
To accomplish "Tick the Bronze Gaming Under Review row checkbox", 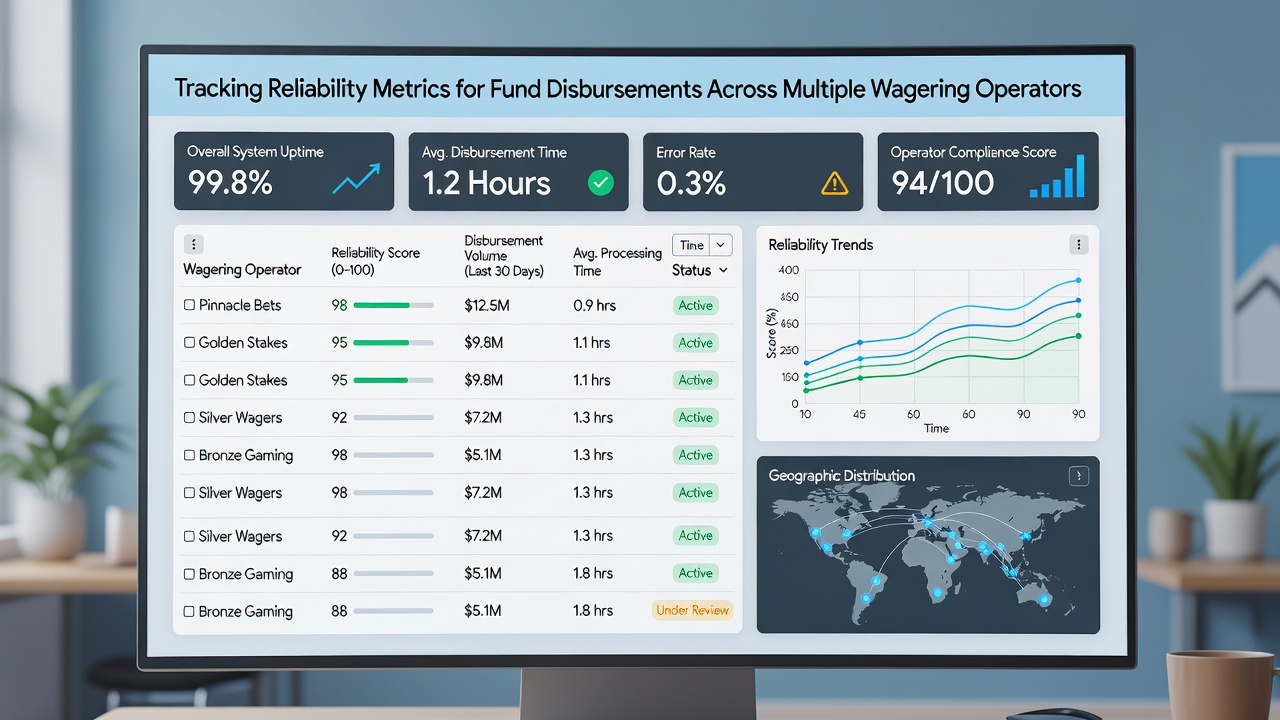I will [189, 611].
